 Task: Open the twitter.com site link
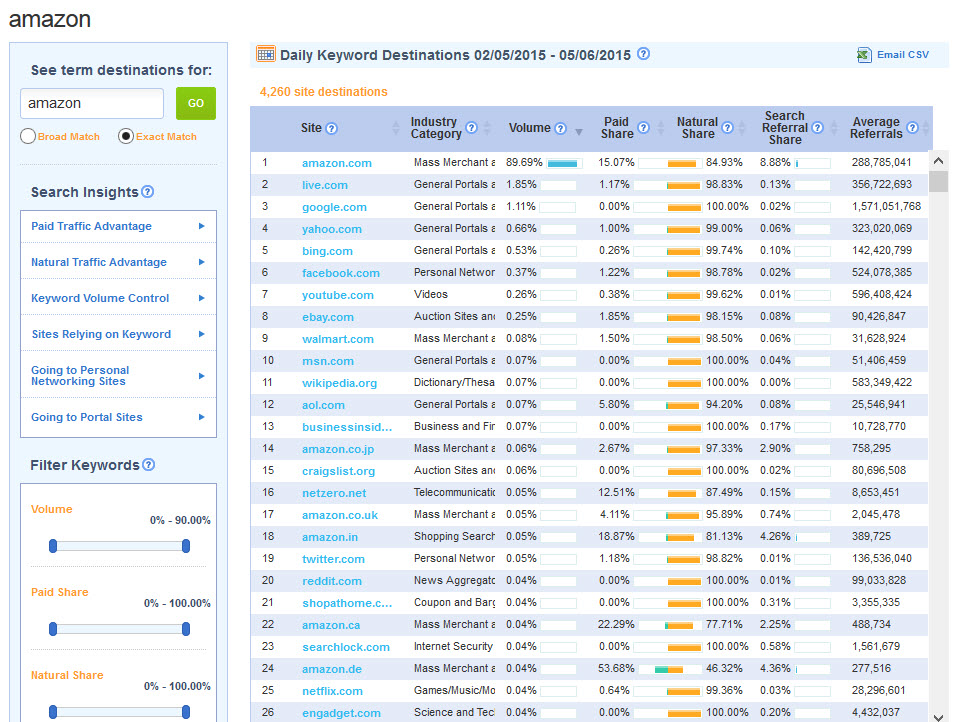point(334,559)
